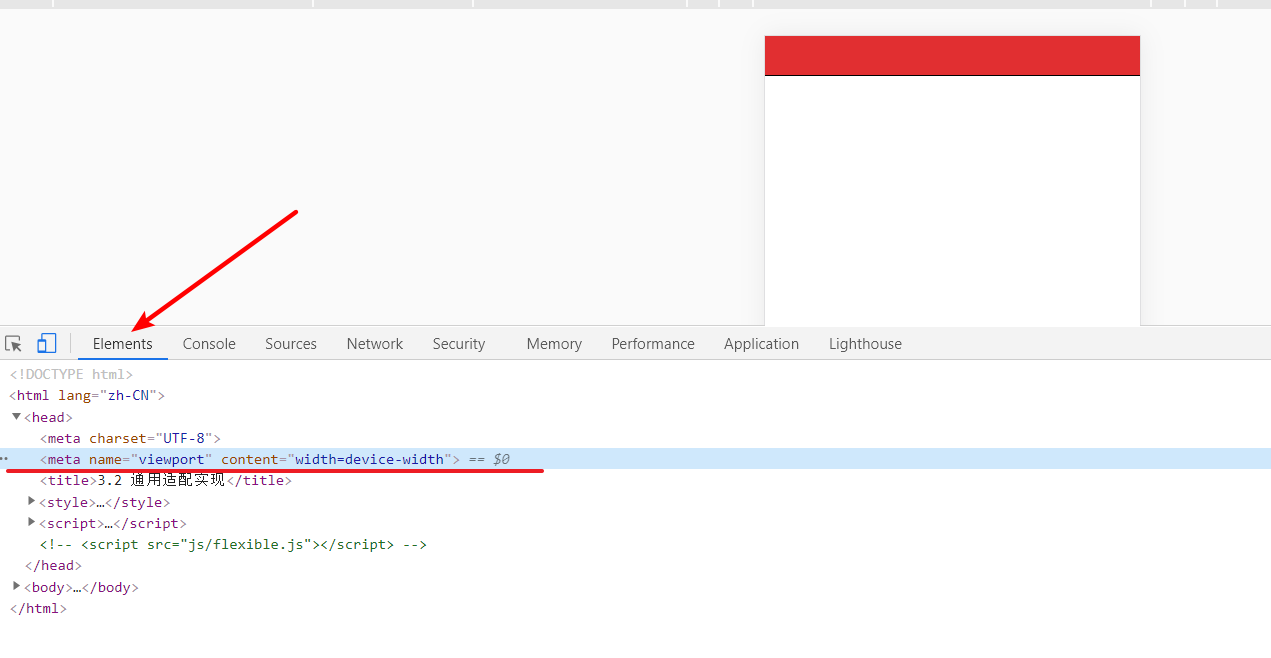
Task: Select the DOCTYPE html line
Action: (x=71, y=374)
